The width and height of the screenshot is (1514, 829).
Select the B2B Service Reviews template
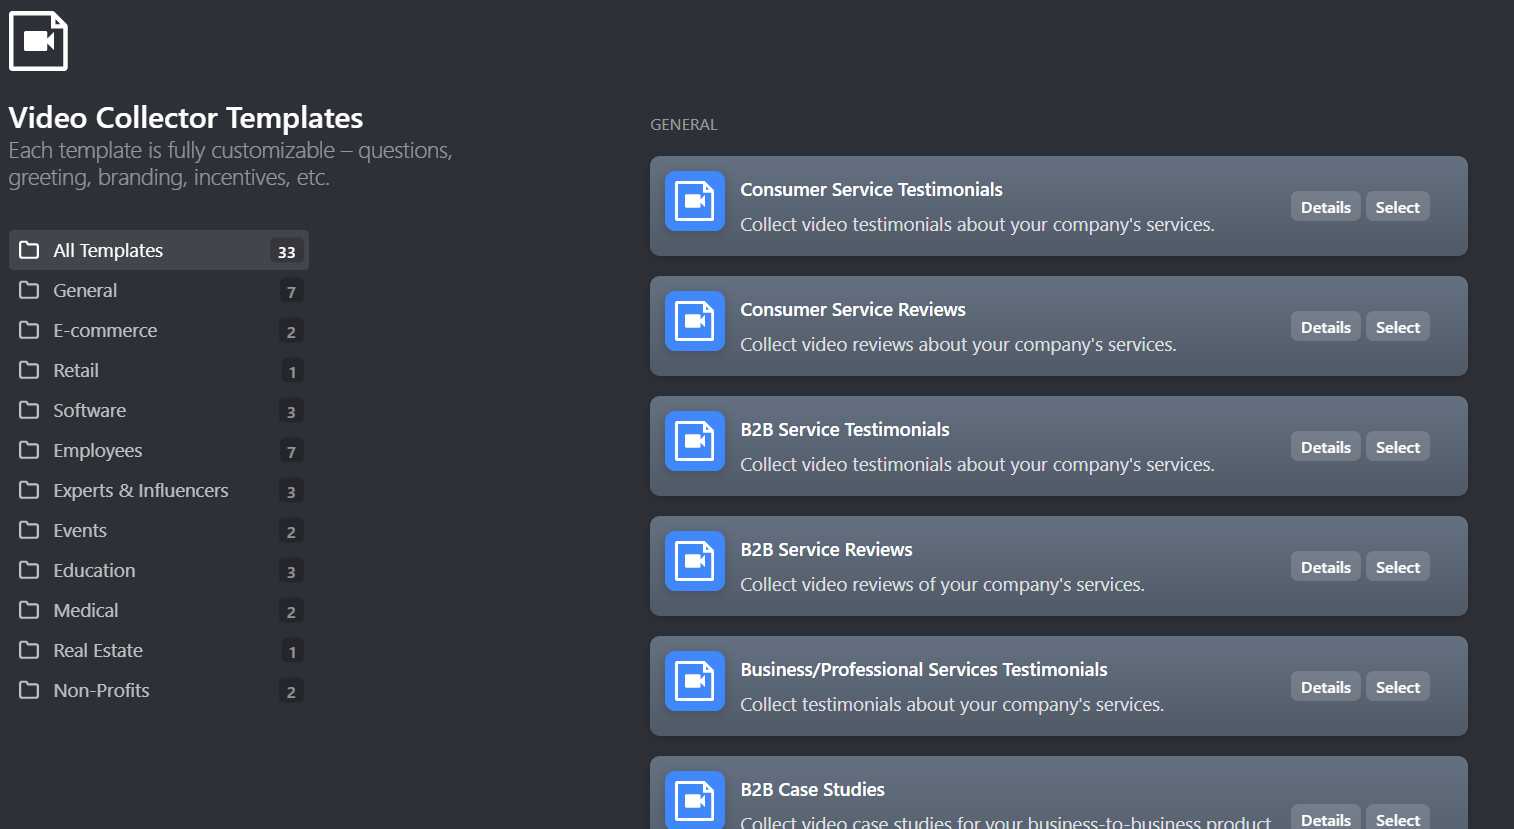coord(1397,567)
